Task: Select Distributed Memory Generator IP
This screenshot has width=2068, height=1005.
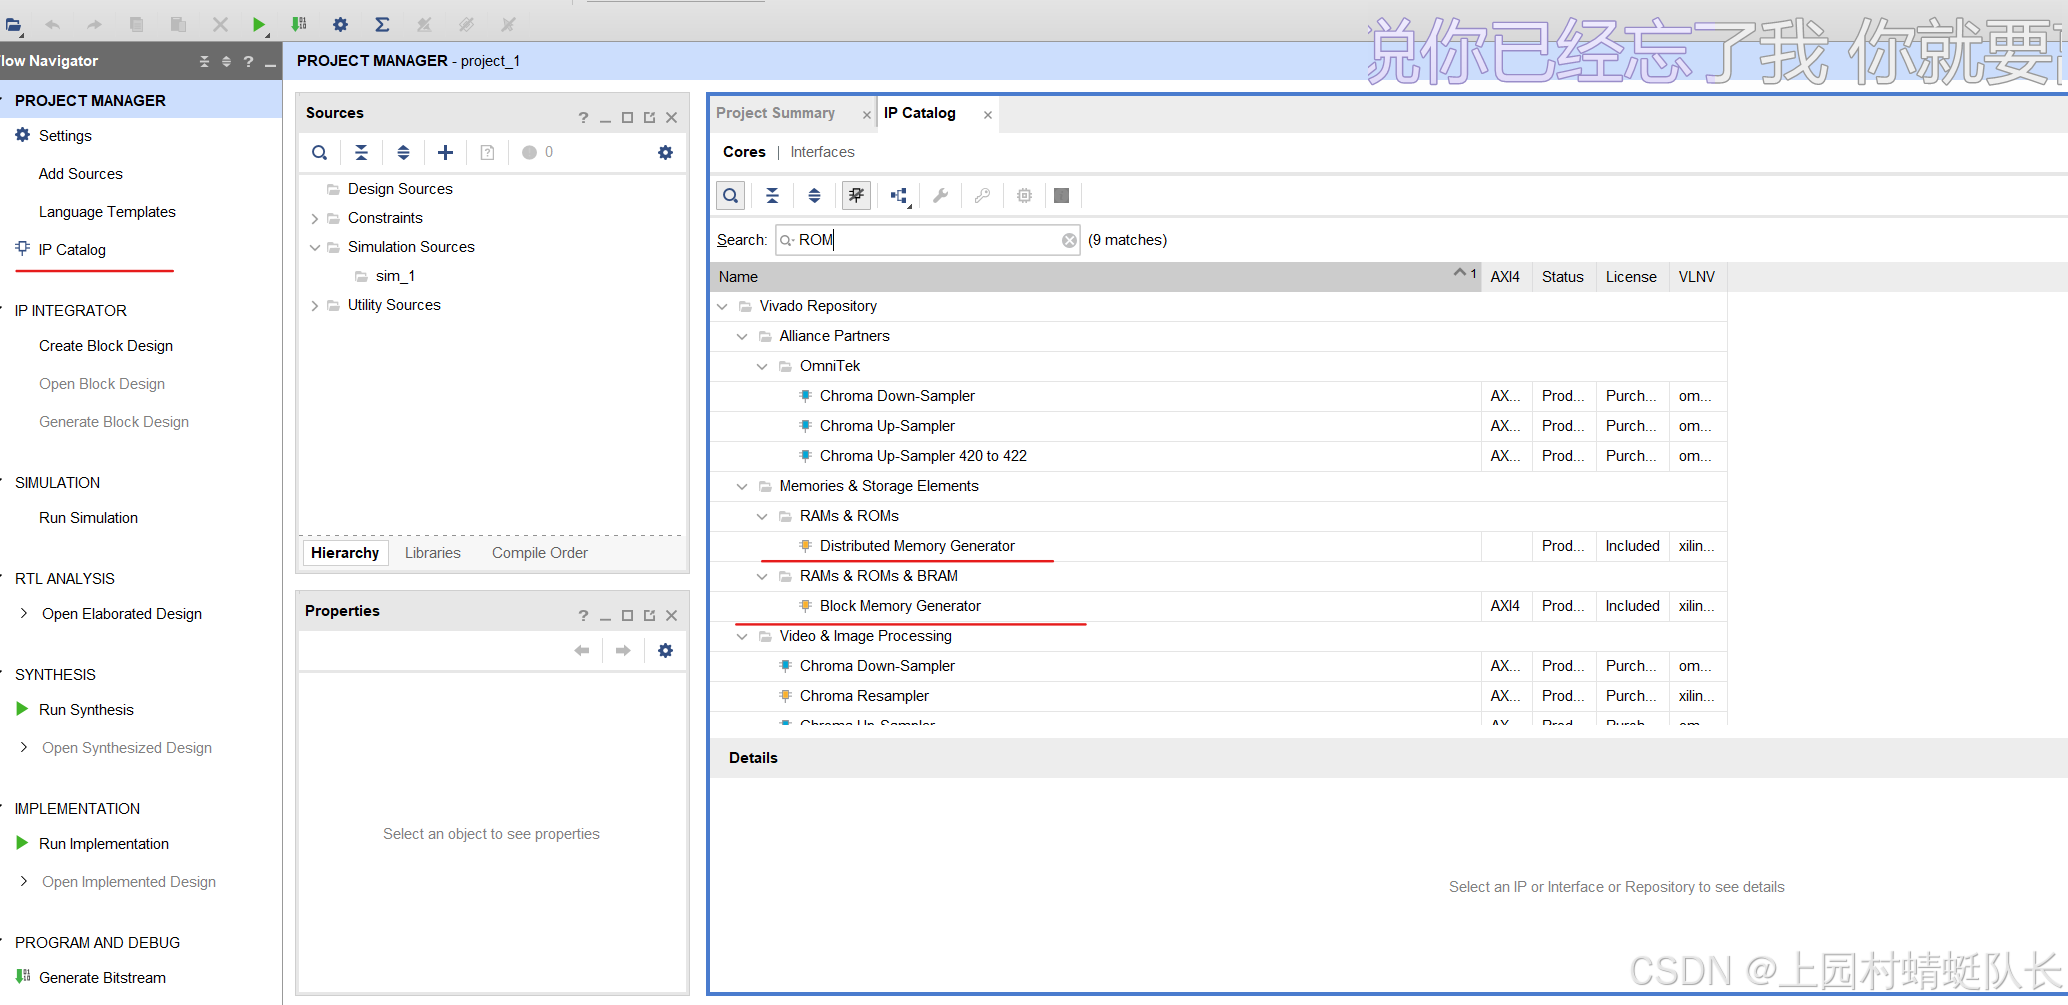Action: click(917, 546)
